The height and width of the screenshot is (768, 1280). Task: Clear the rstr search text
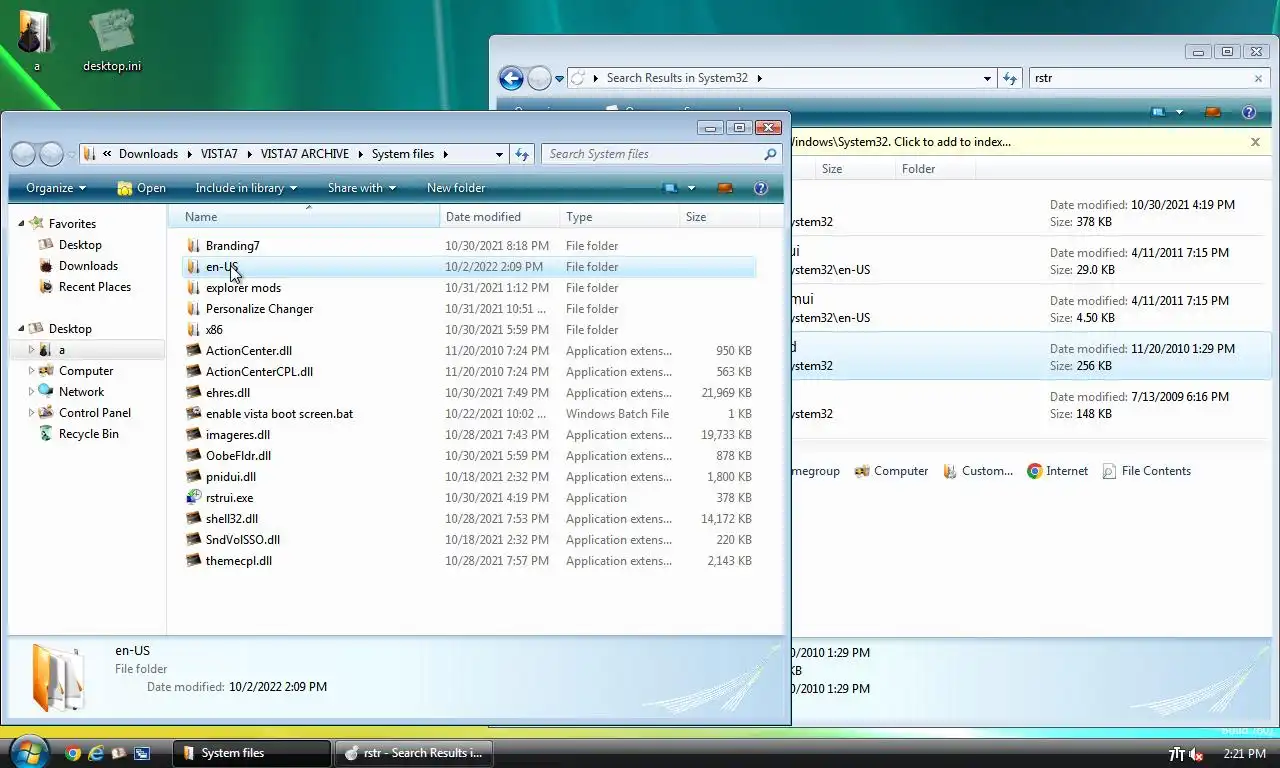1258,78
